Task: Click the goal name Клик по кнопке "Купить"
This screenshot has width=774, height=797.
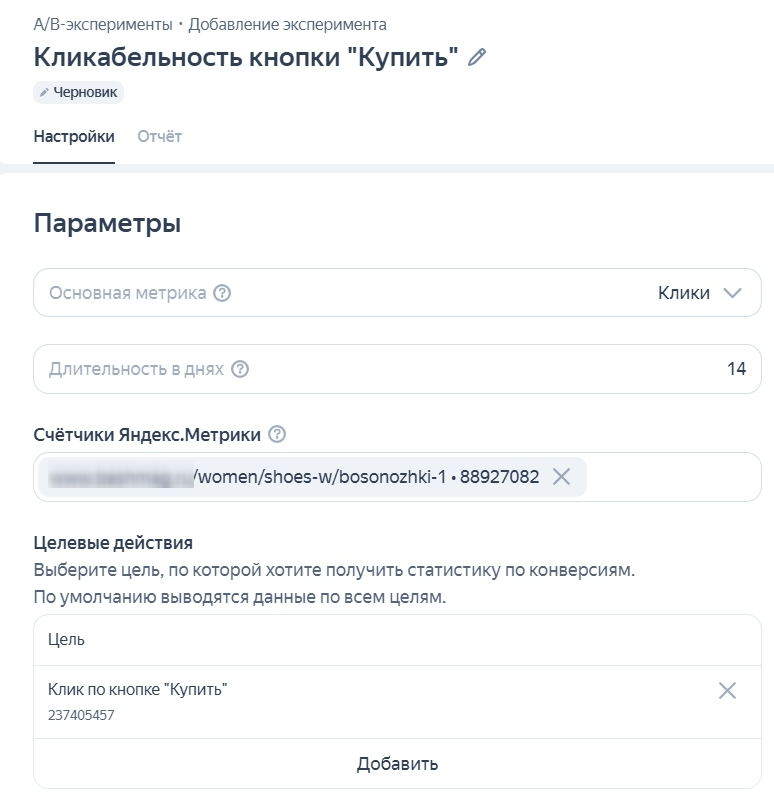Action: point(137,690)
